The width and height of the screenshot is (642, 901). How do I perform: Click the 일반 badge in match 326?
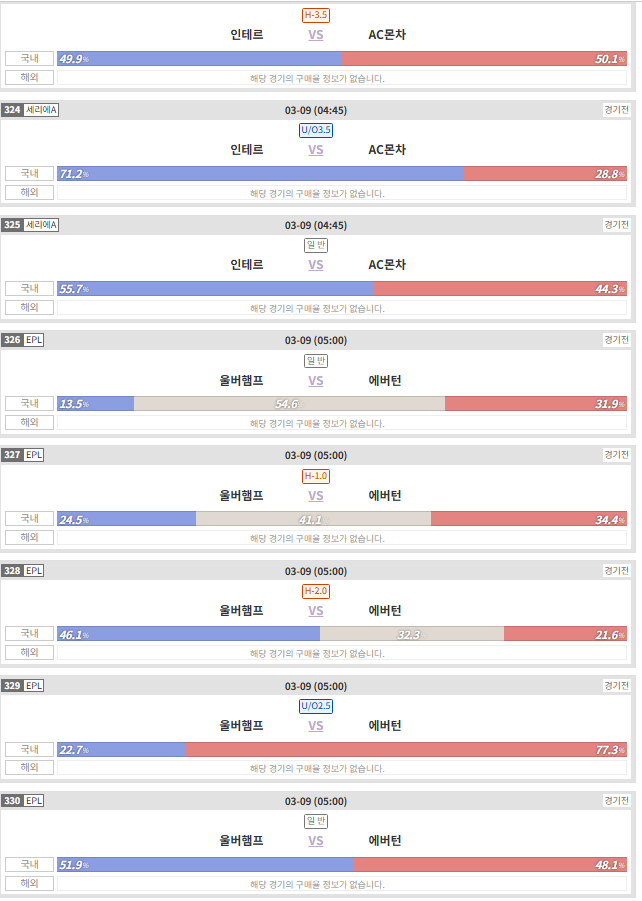click(316, 361)
